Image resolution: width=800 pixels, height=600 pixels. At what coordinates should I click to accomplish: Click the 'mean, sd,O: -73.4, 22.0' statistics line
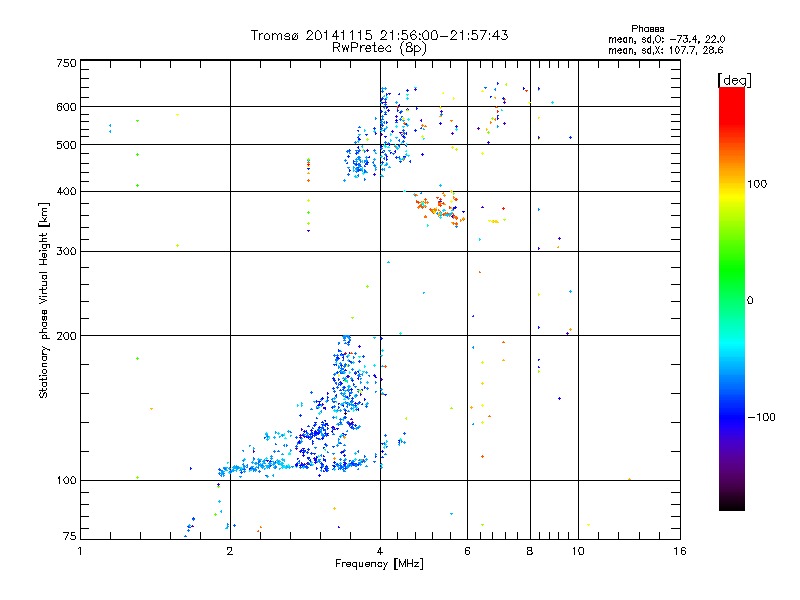[x=666, y=39]
